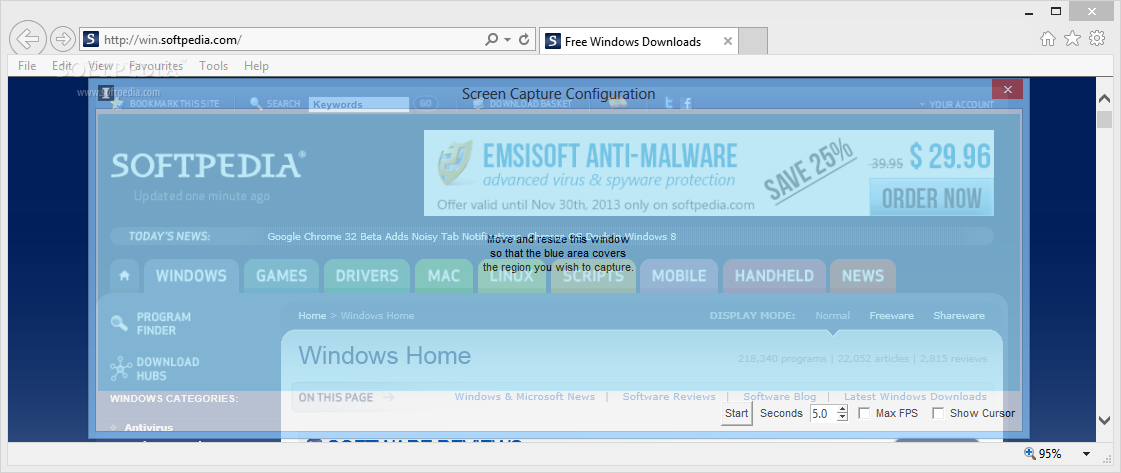
Task: Click the browser Back arrow button
Action: pos(28,39)
